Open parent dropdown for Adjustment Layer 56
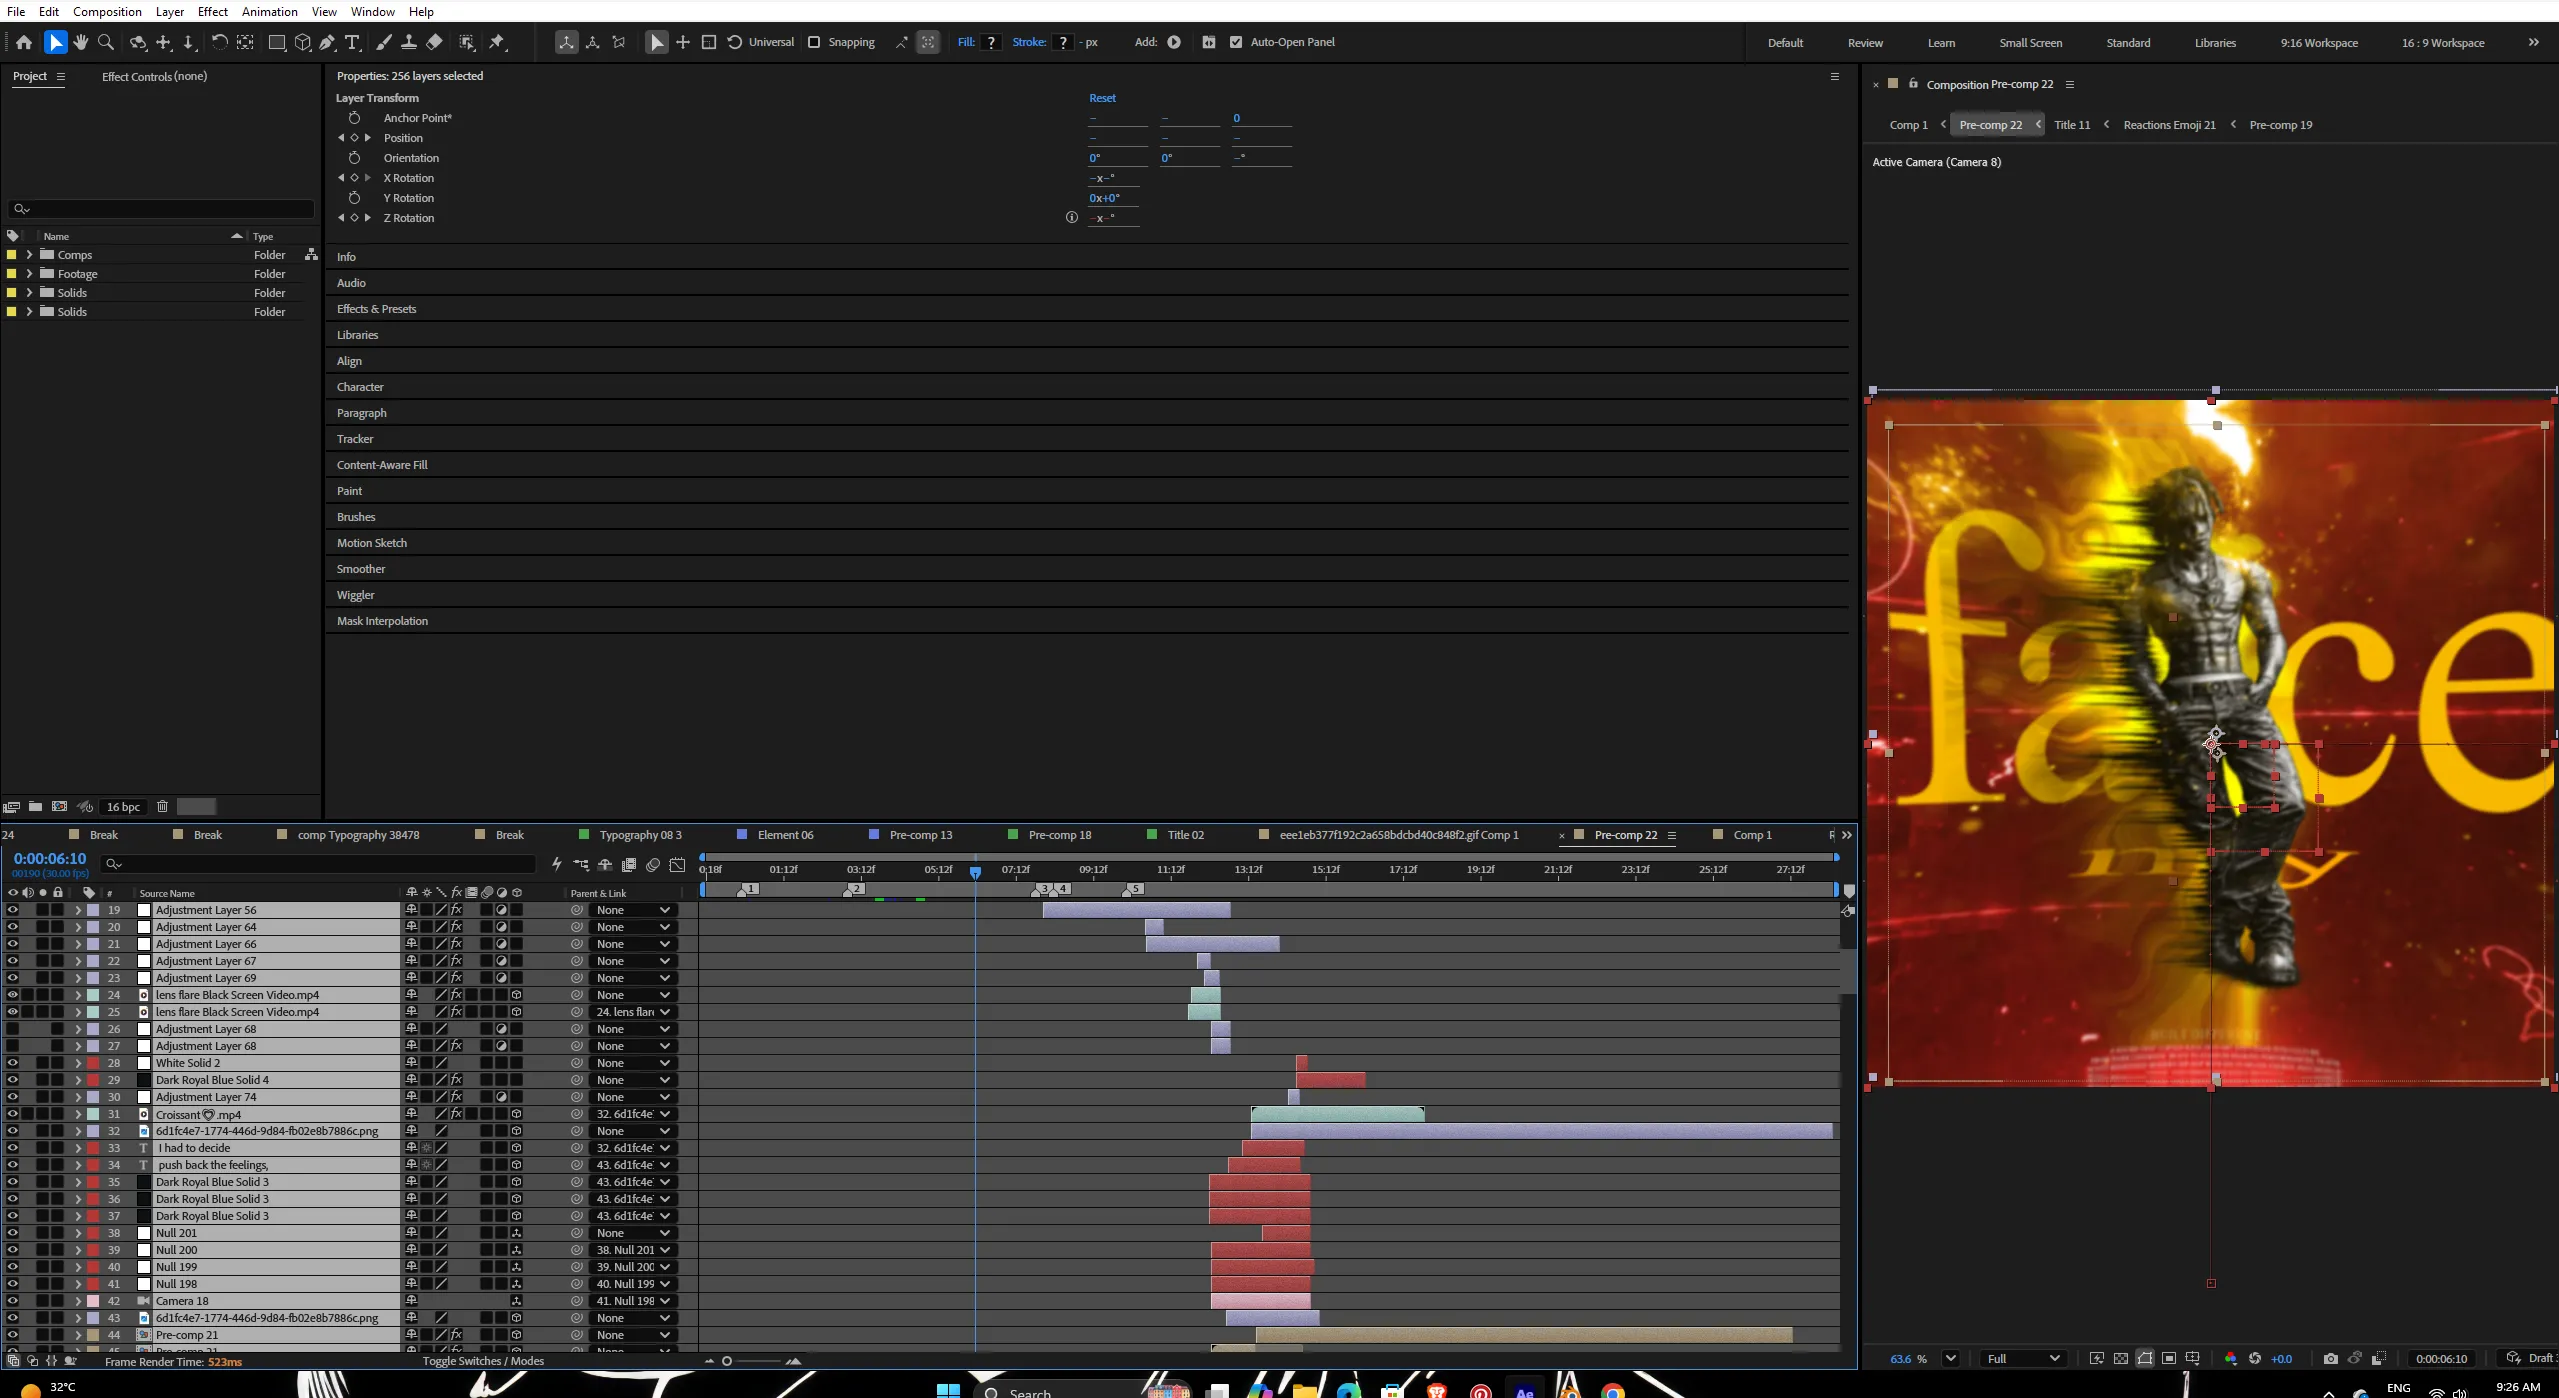This screenshot has height=1398, width=2559. pos(633,910)
